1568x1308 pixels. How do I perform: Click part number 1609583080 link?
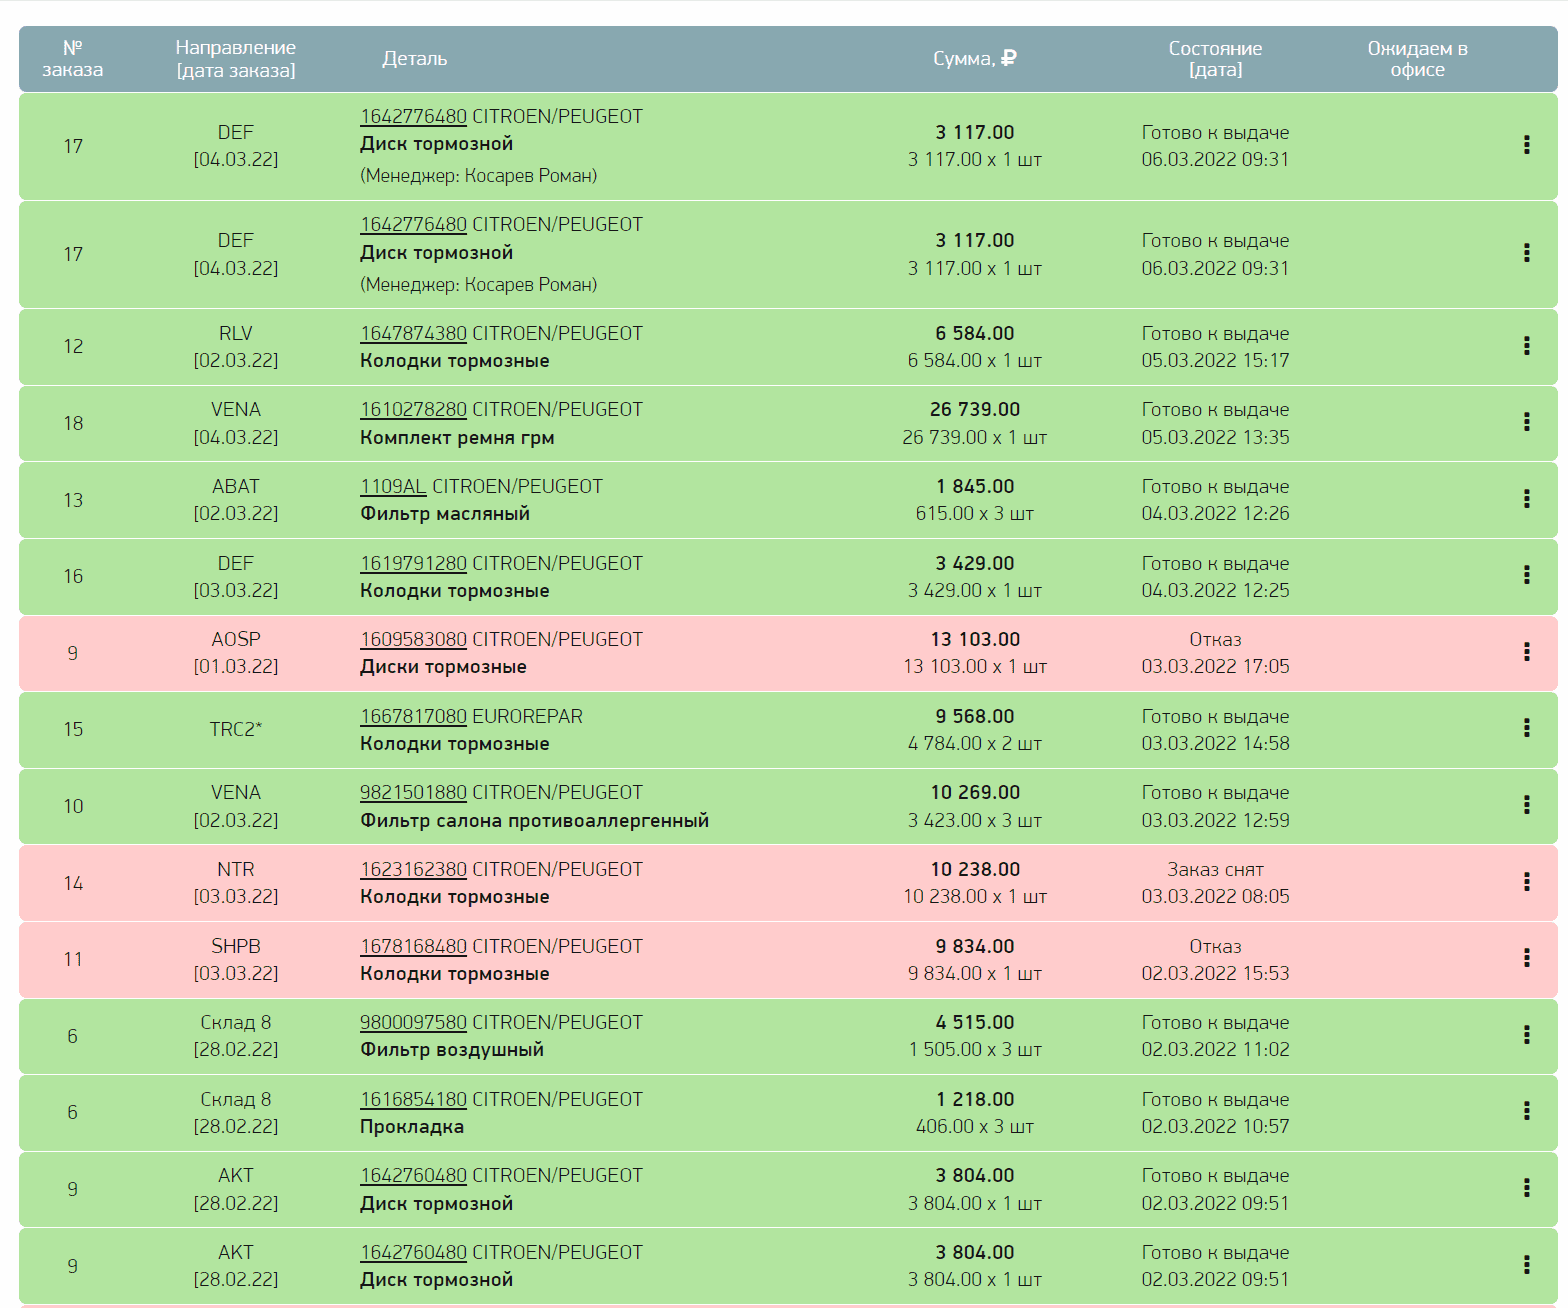tap(413, 639)
